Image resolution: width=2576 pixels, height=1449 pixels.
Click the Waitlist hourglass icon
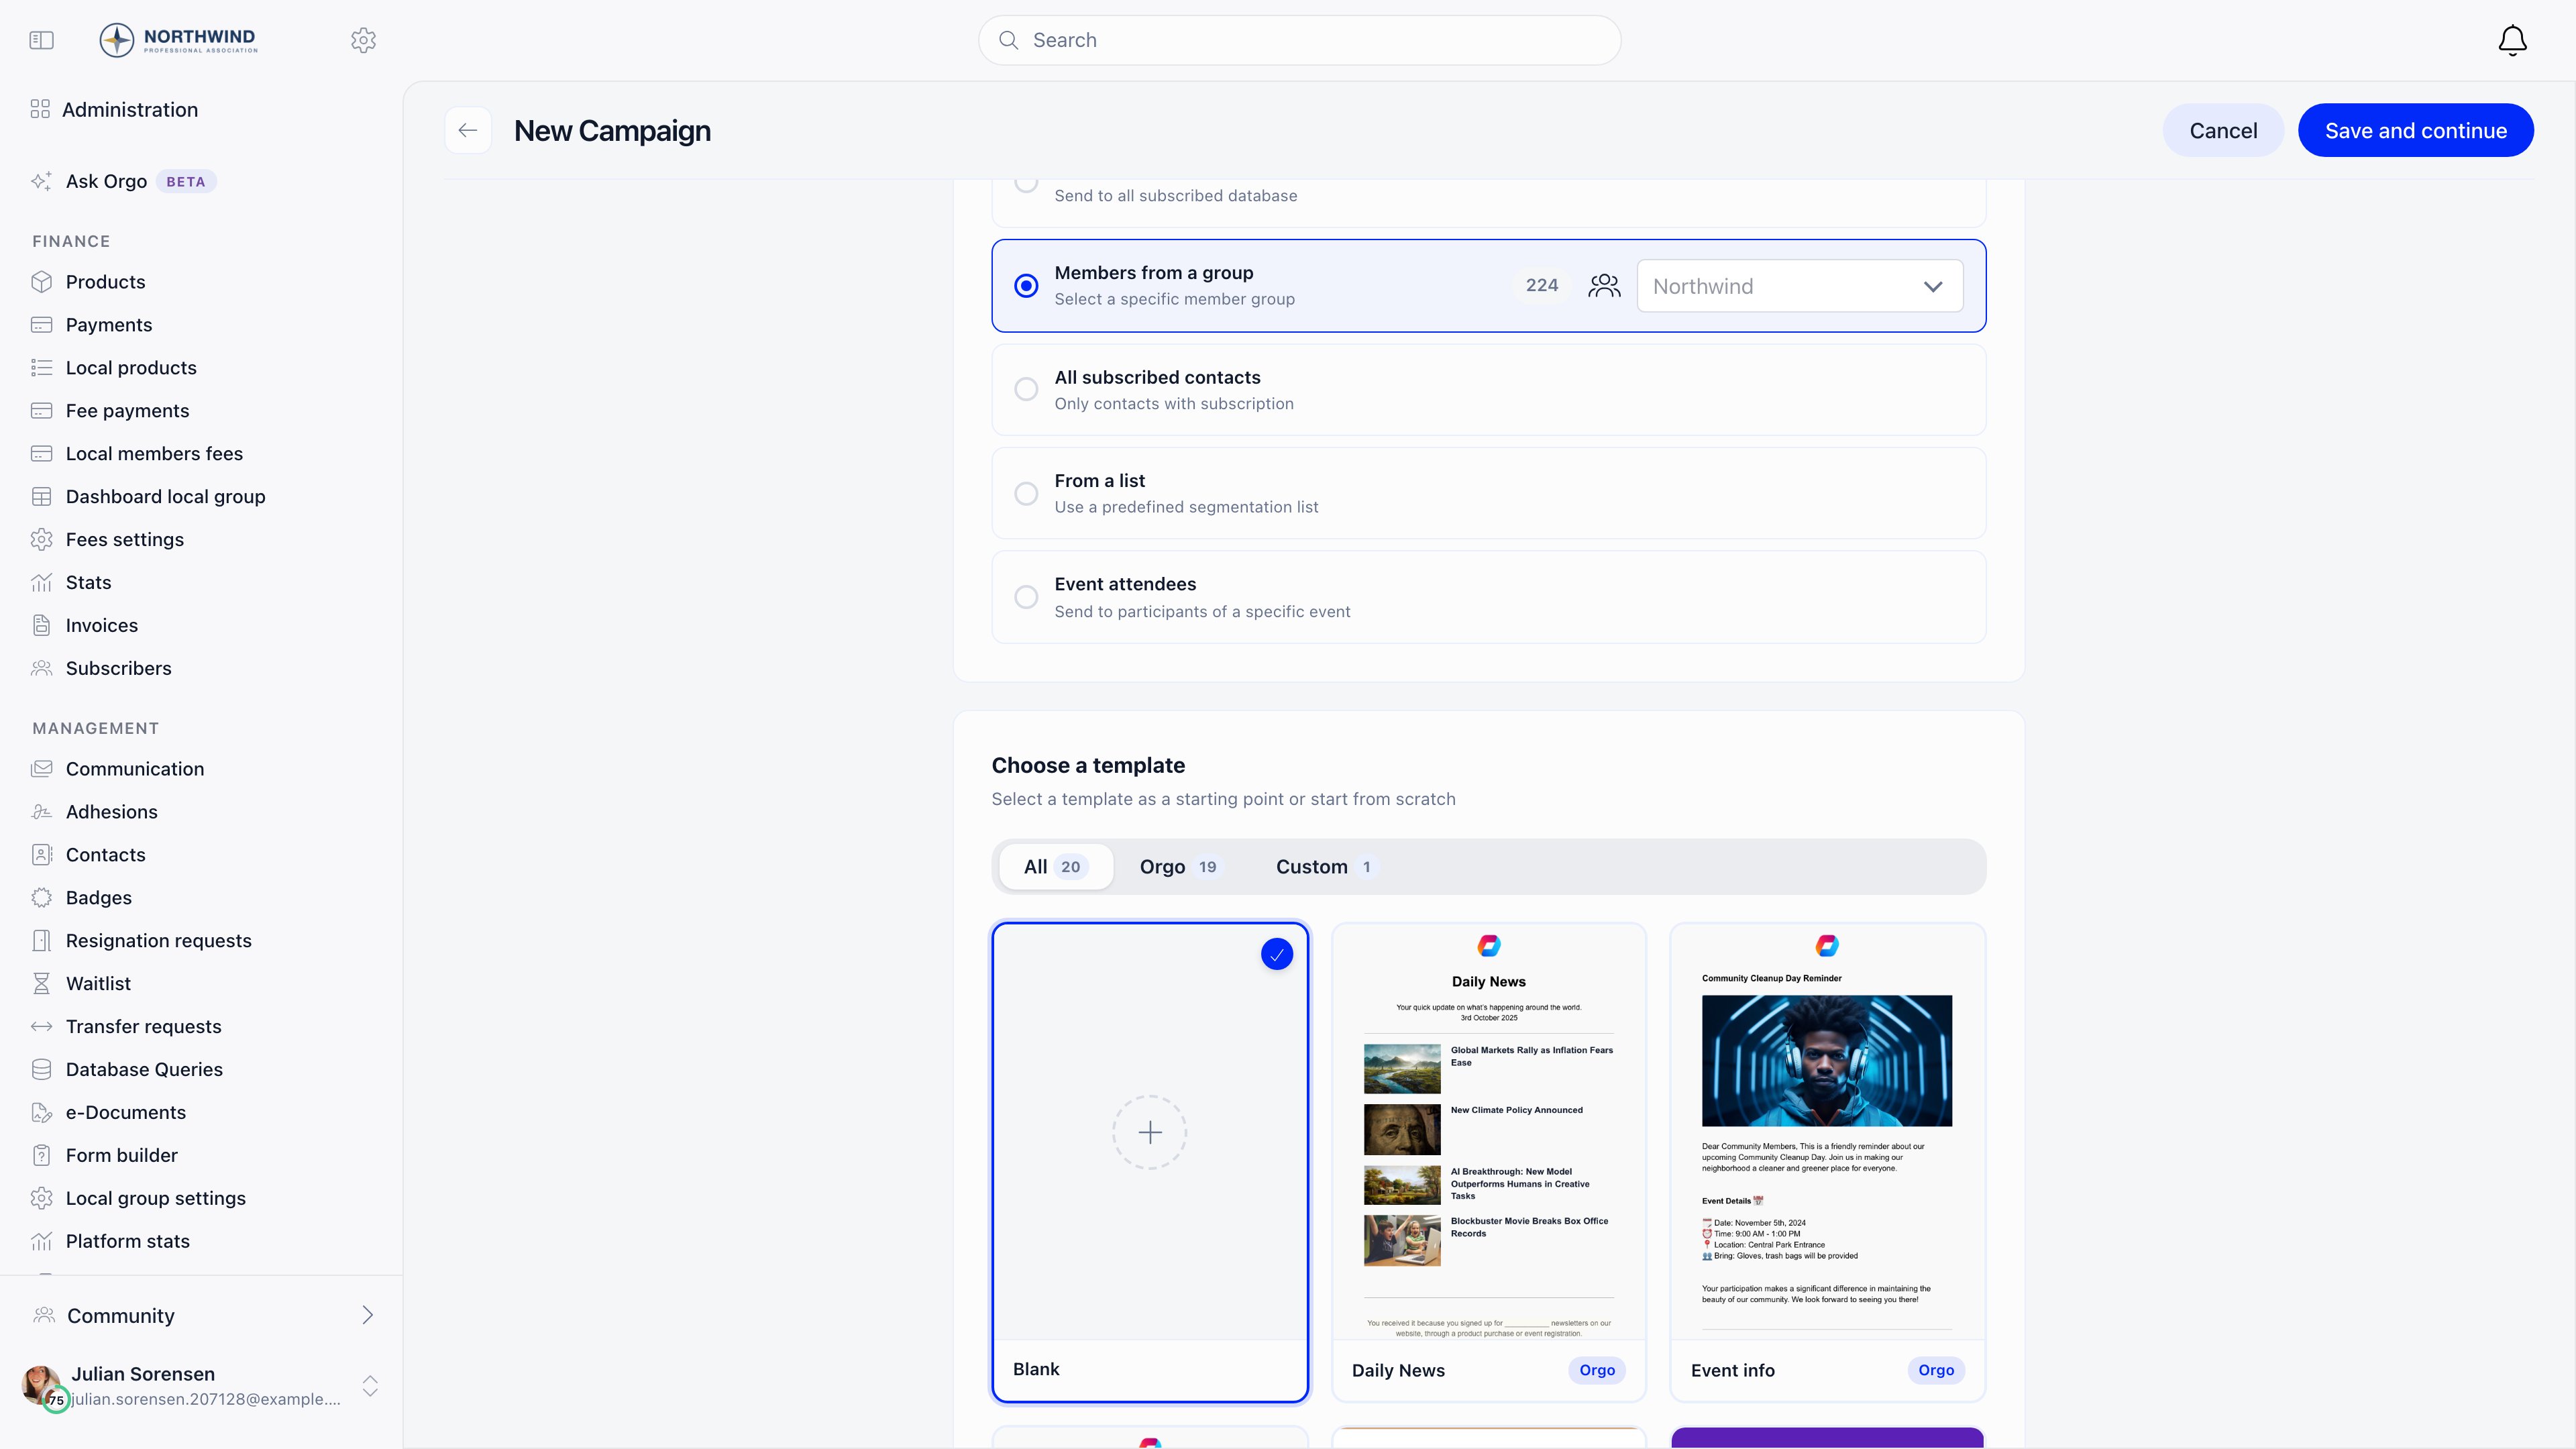click(x=41, y=984)
